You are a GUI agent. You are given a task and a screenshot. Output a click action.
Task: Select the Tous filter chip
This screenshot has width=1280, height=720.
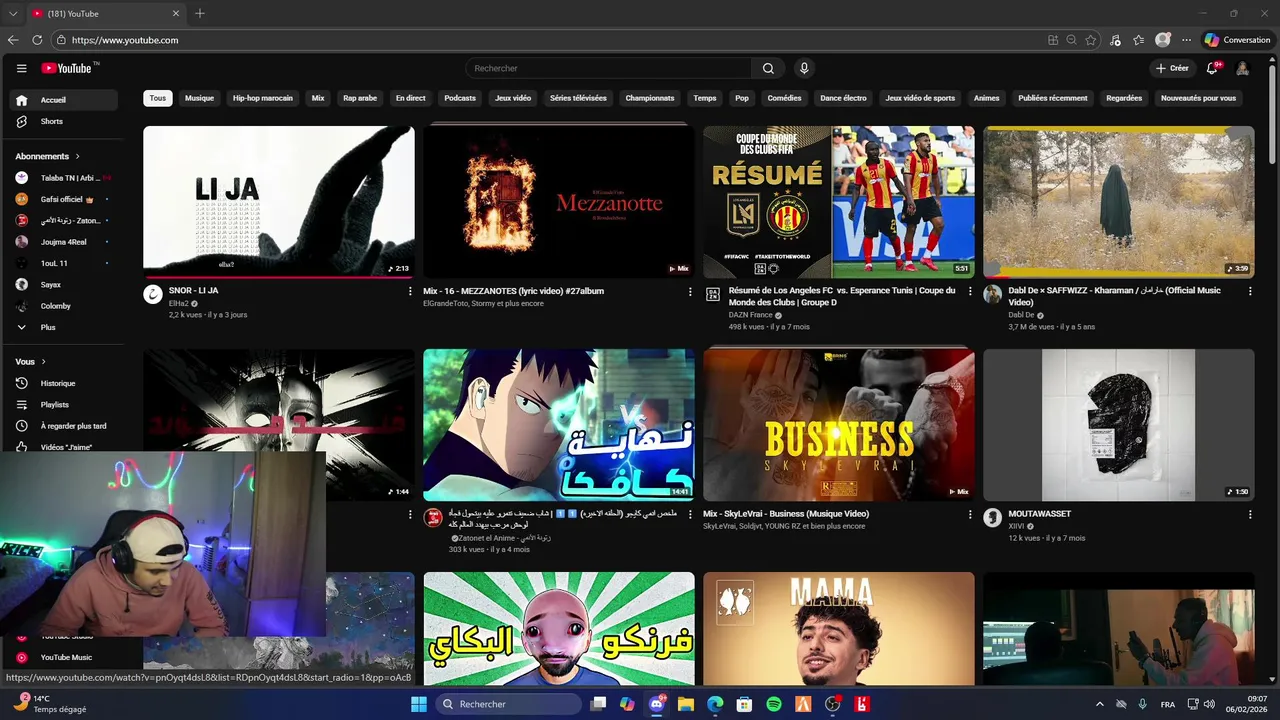(x=158, y=98)
